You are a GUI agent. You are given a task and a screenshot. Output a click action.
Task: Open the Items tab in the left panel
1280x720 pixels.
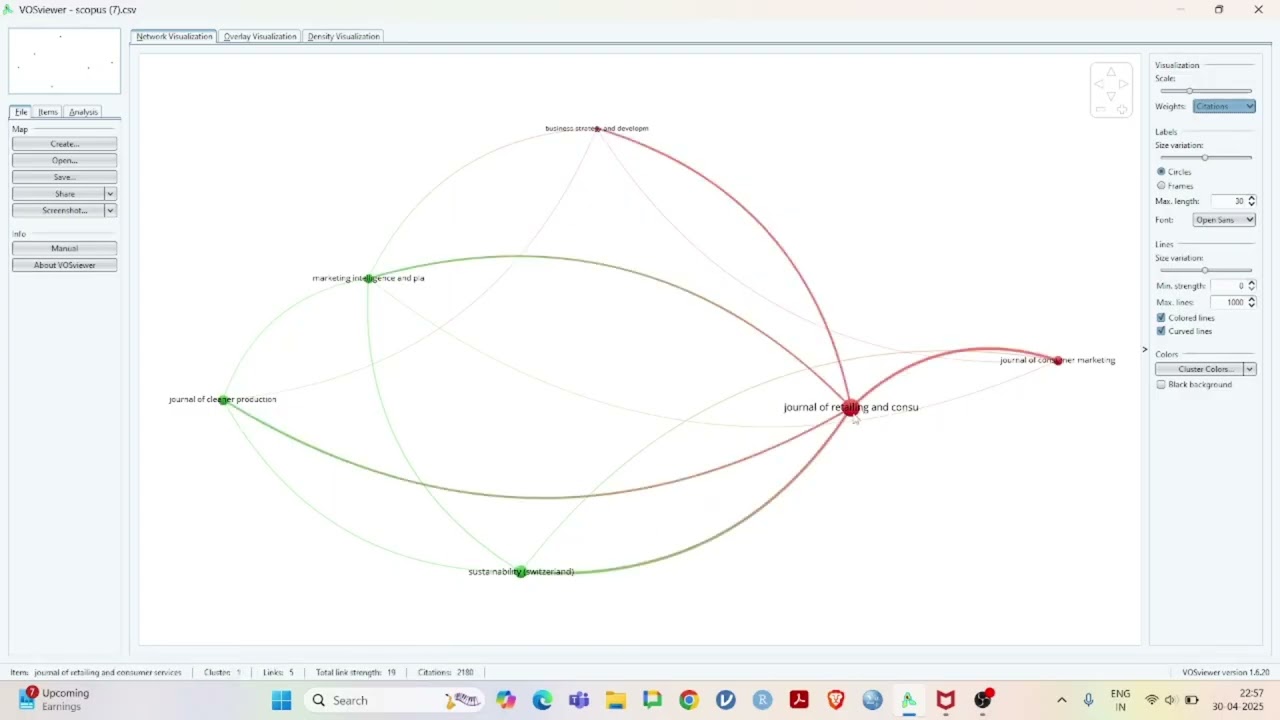pyautogui.click(x=48, y=112)
